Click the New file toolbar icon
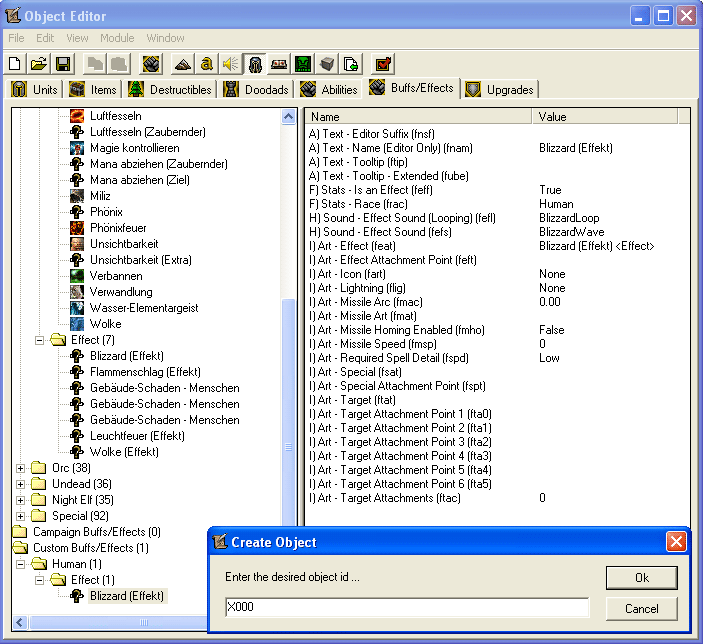 click(15, 64)
